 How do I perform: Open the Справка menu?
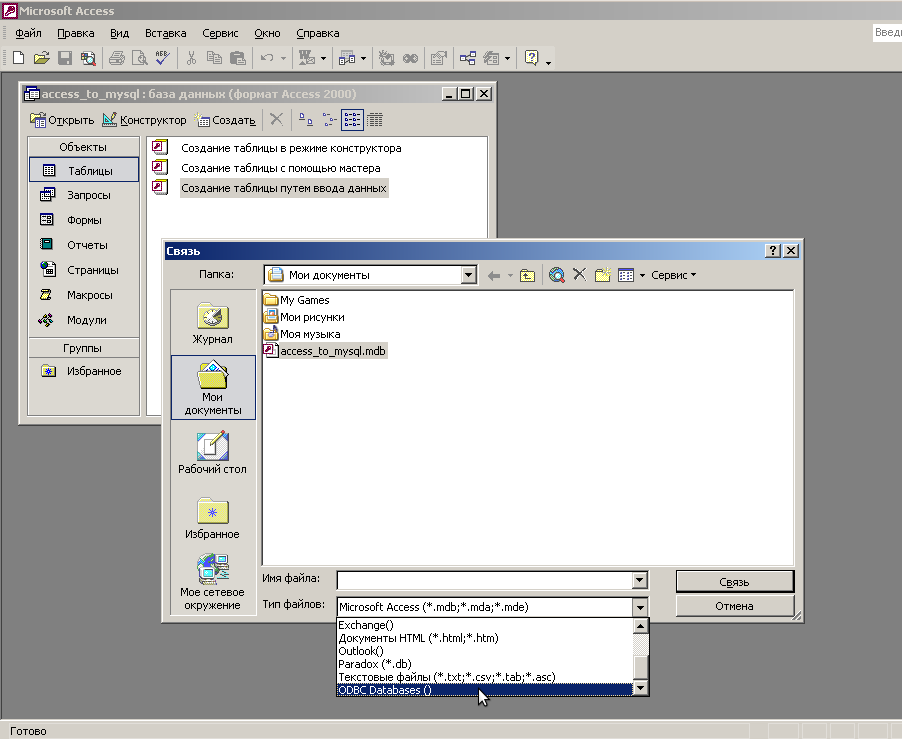pyautogui.click(x=318, y=33)
